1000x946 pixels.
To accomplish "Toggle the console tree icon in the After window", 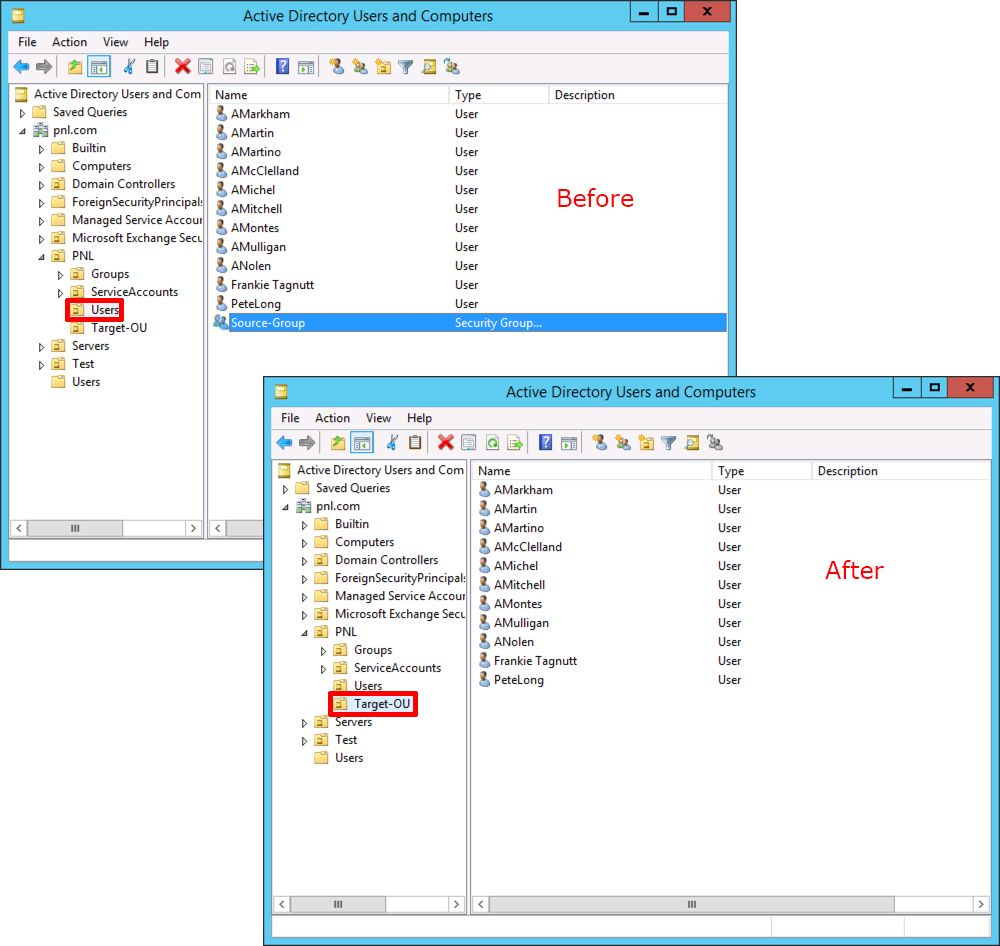I will [x=362, y=443].
